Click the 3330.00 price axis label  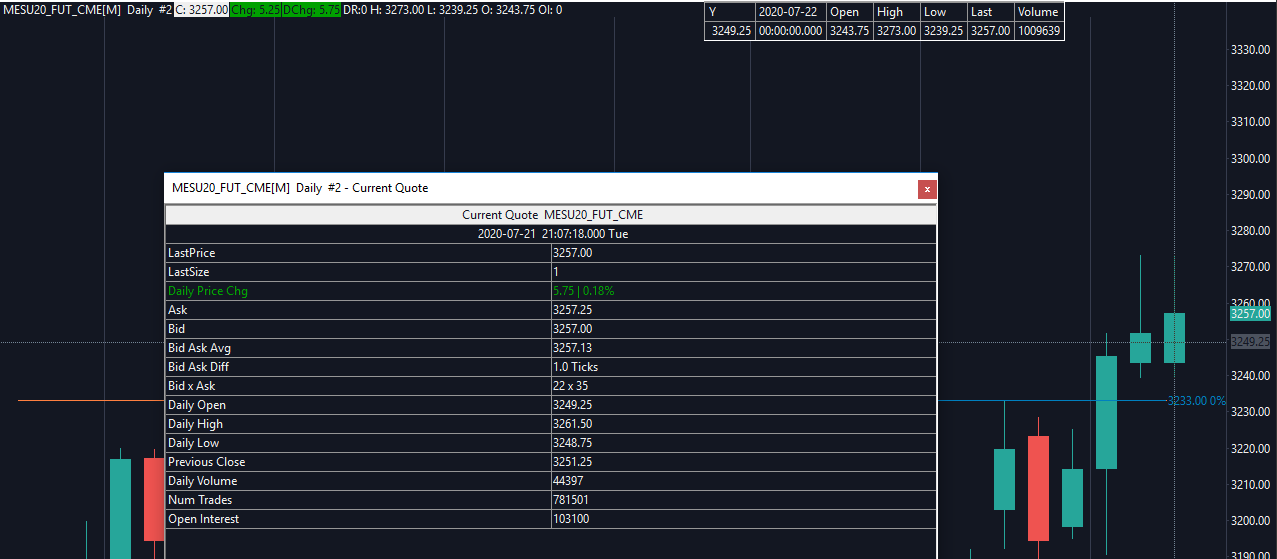(1251, 50)
